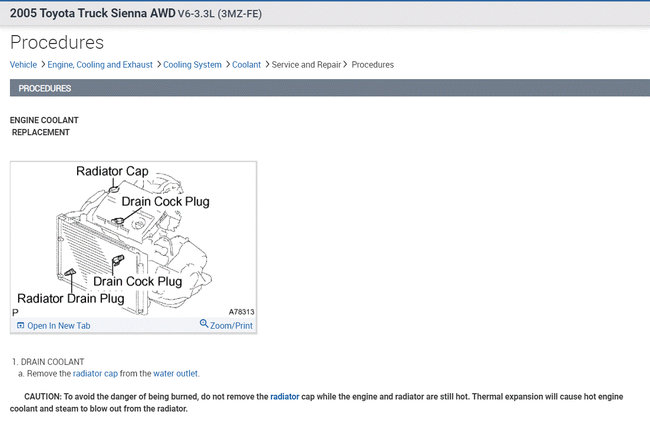Click the 2005 Toyota Truck Sienna AWD title
Screen dimensions: 650x421
92,13
